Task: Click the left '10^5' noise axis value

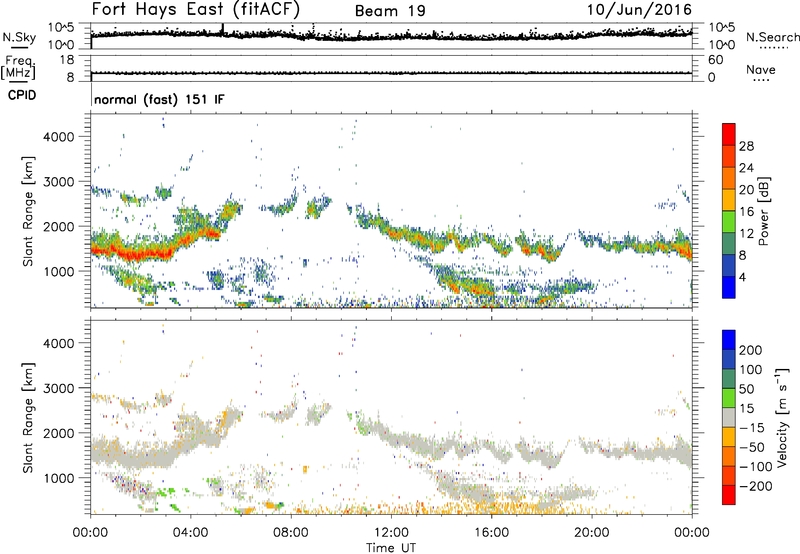Action: [x=61, y=27]
